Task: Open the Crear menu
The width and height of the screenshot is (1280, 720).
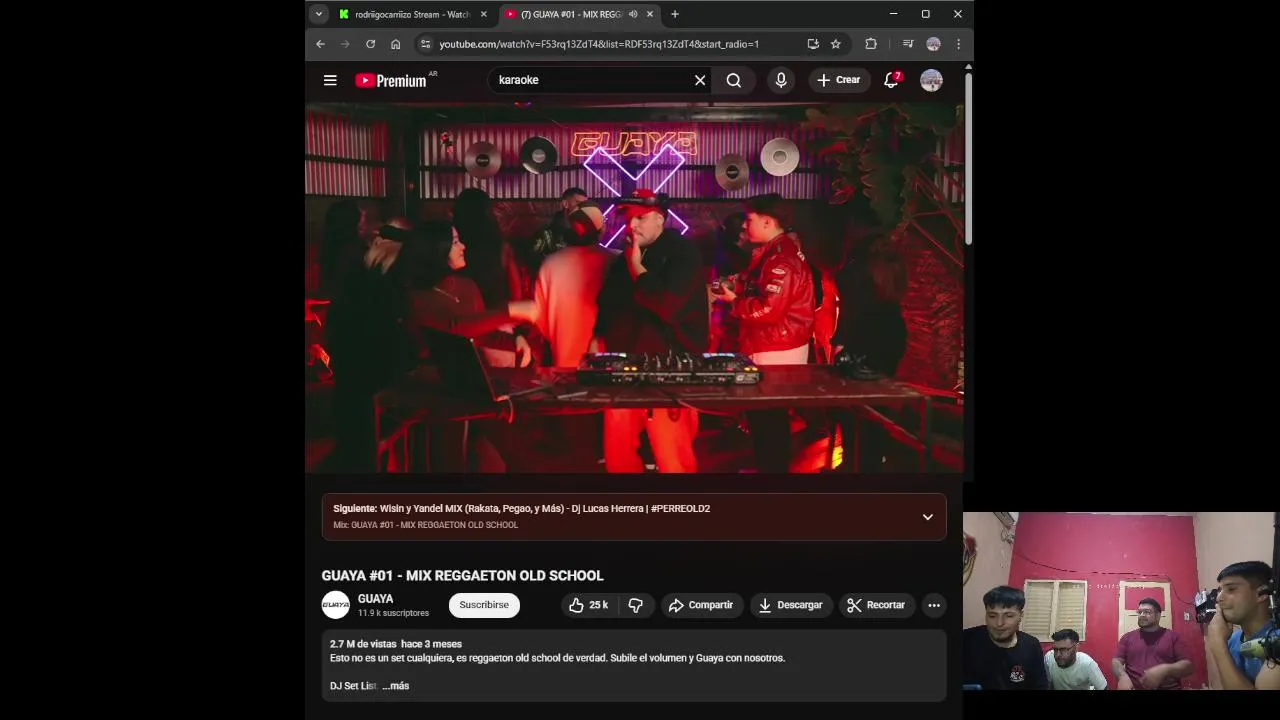Action: click(838, 80)
